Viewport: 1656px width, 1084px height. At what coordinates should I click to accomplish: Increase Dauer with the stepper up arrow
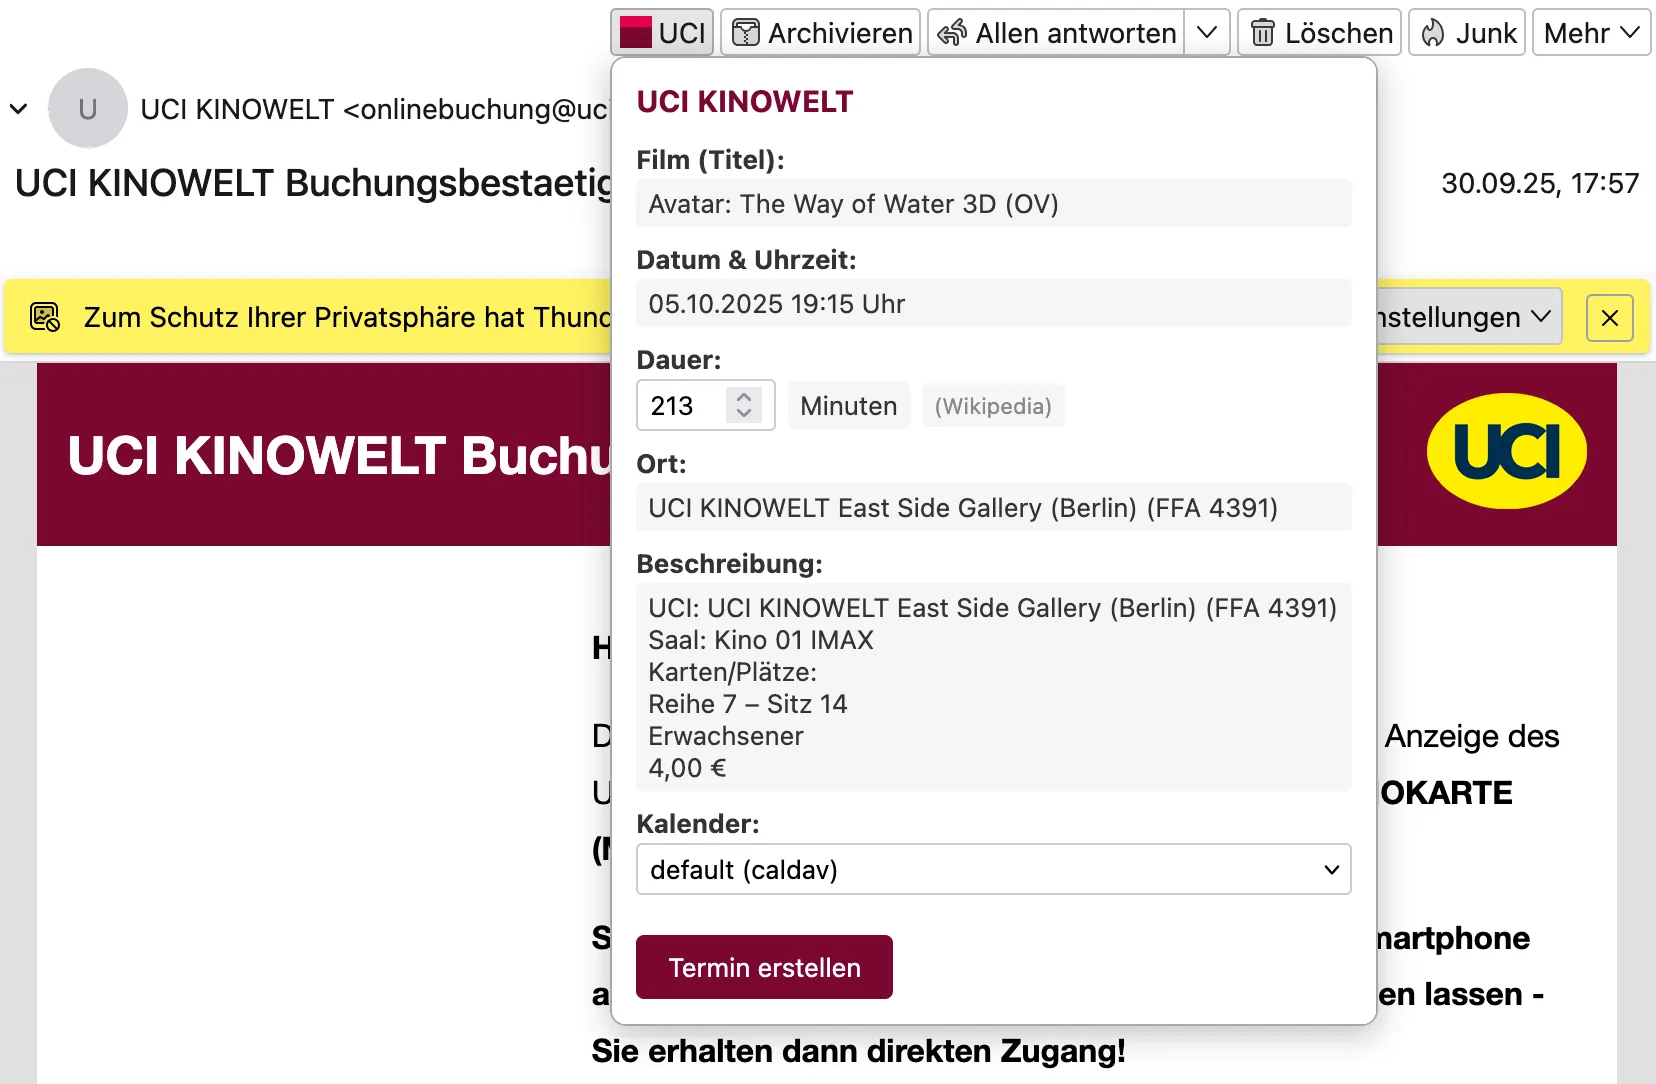(744, 396)
